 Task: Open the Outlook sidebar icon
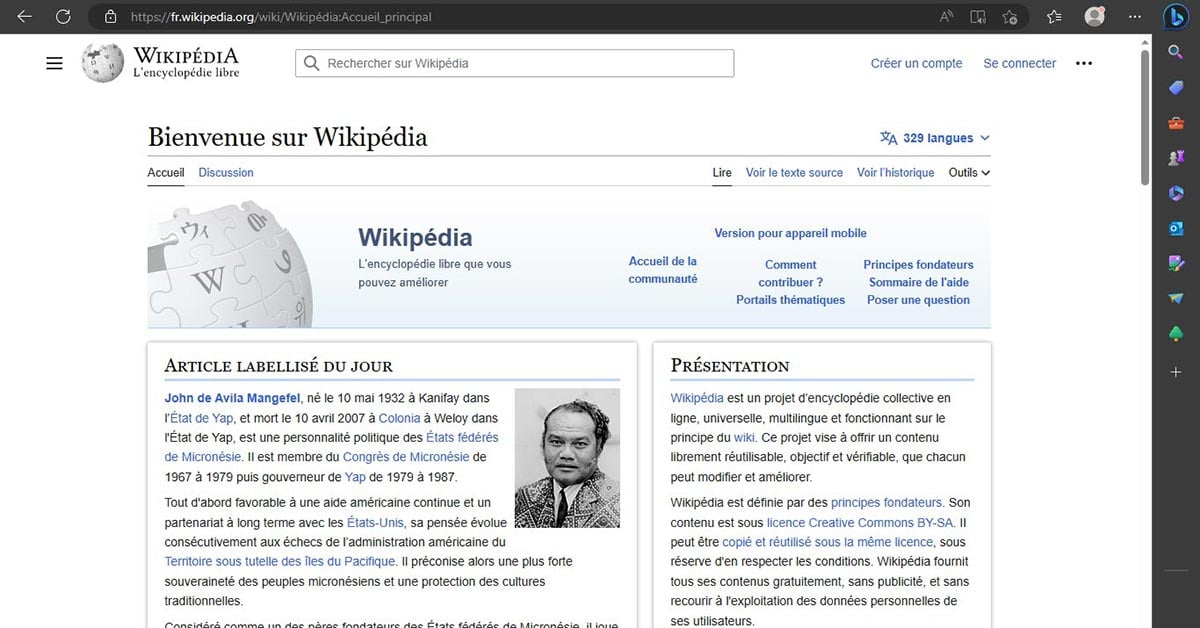1176,228
